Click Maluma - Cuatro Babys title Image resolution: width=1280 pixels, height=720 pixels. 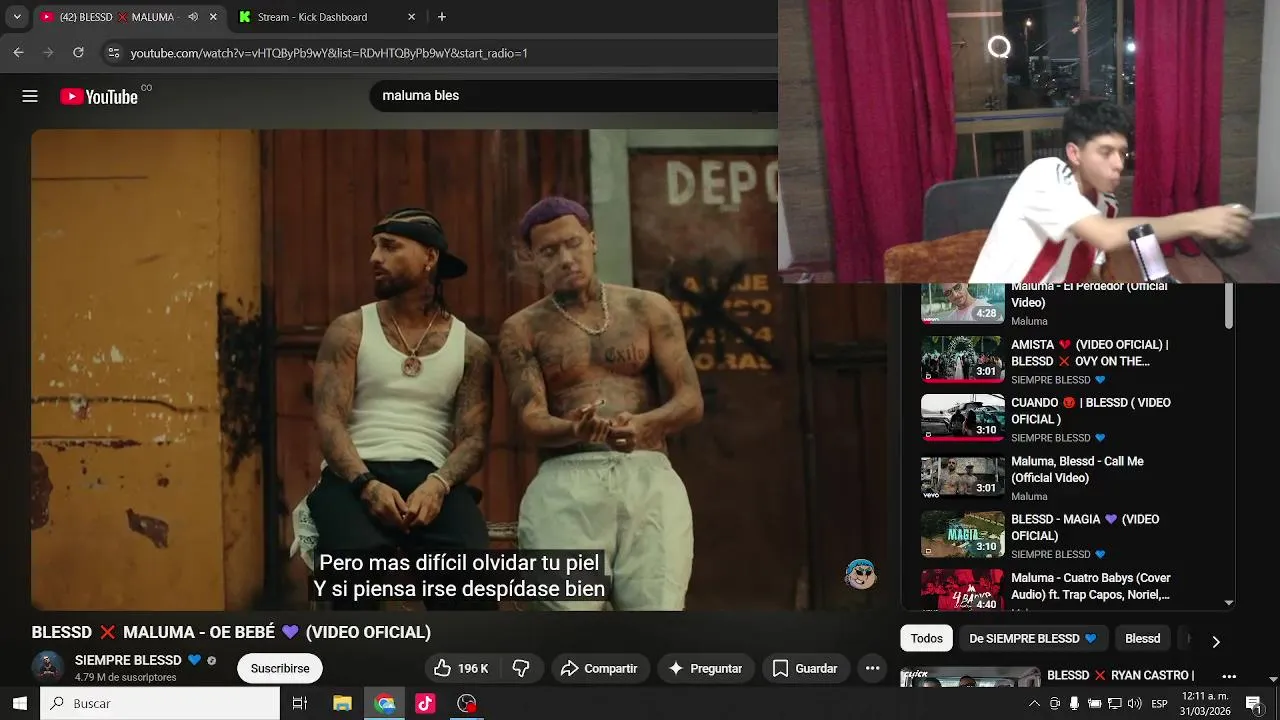(1090, 586)
